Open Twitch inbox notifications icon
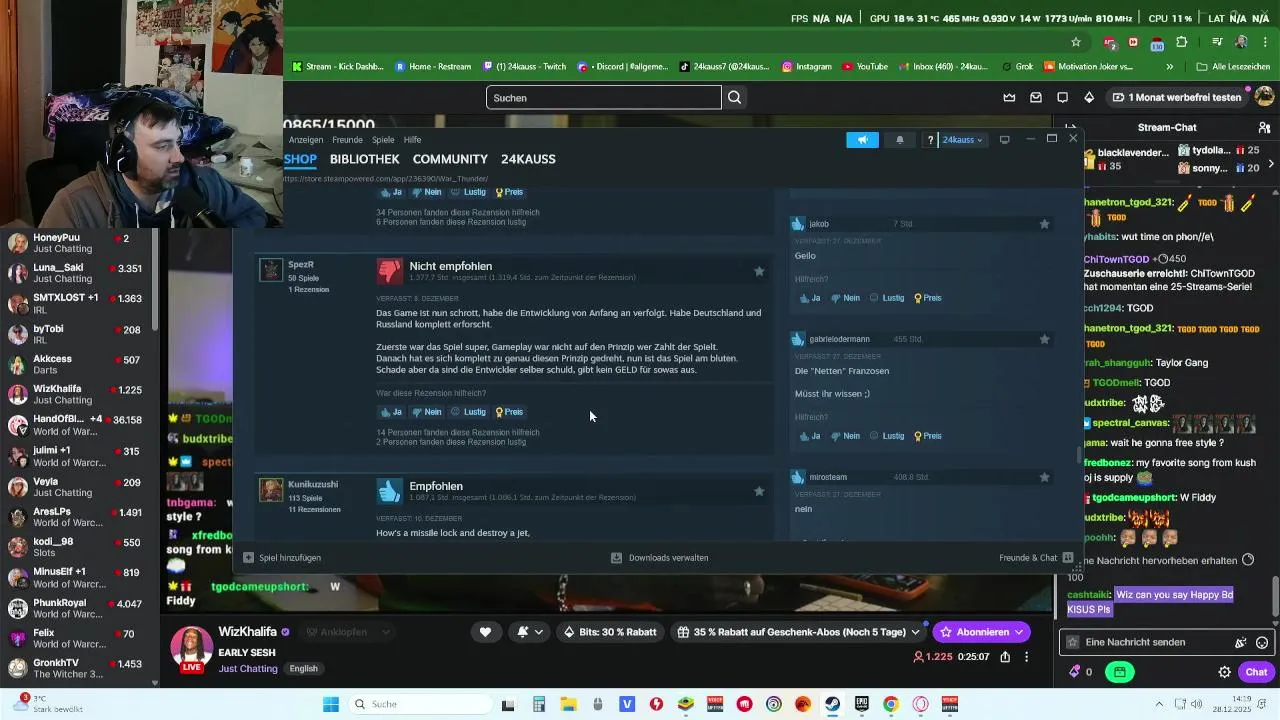 tap(1036, 97)
